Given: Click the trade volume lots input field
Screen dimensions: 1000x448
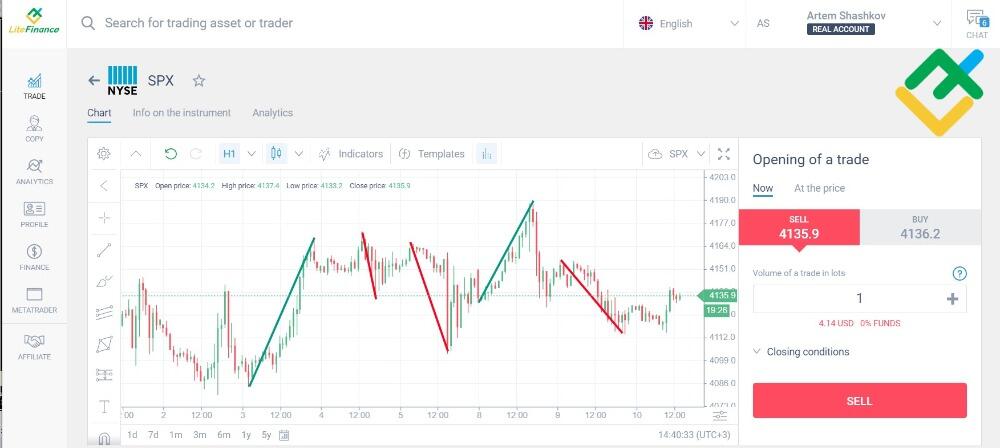Looking at the screenshot, I should pos(859,299).
